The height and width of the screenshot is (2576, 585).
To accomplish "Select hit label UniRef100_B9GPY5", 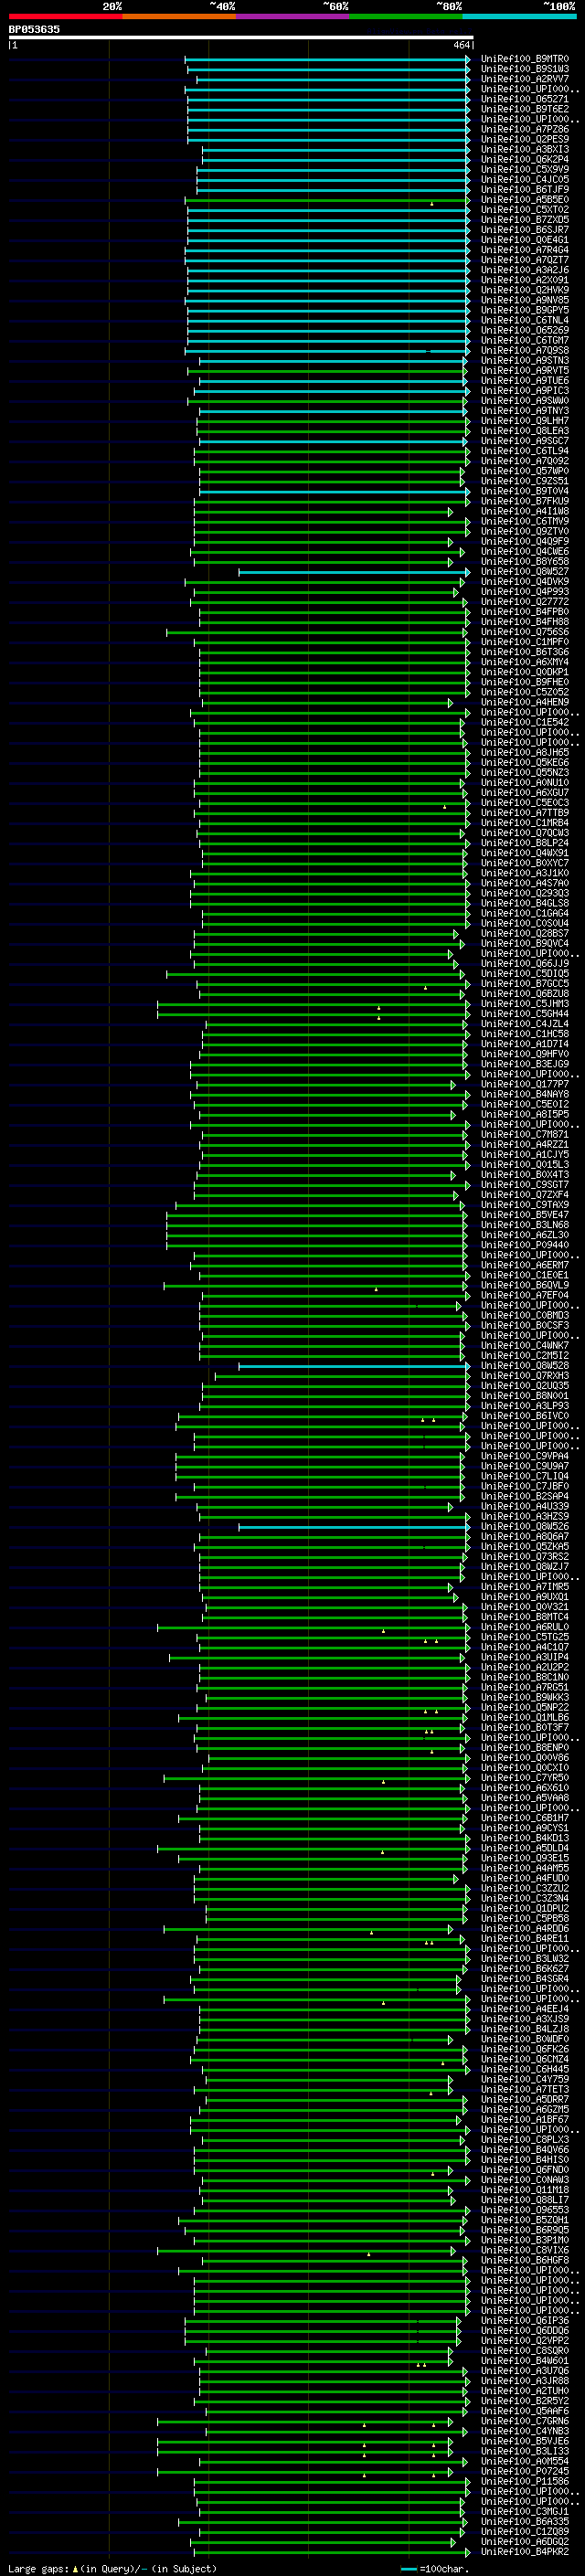I will tap(524, 310).
